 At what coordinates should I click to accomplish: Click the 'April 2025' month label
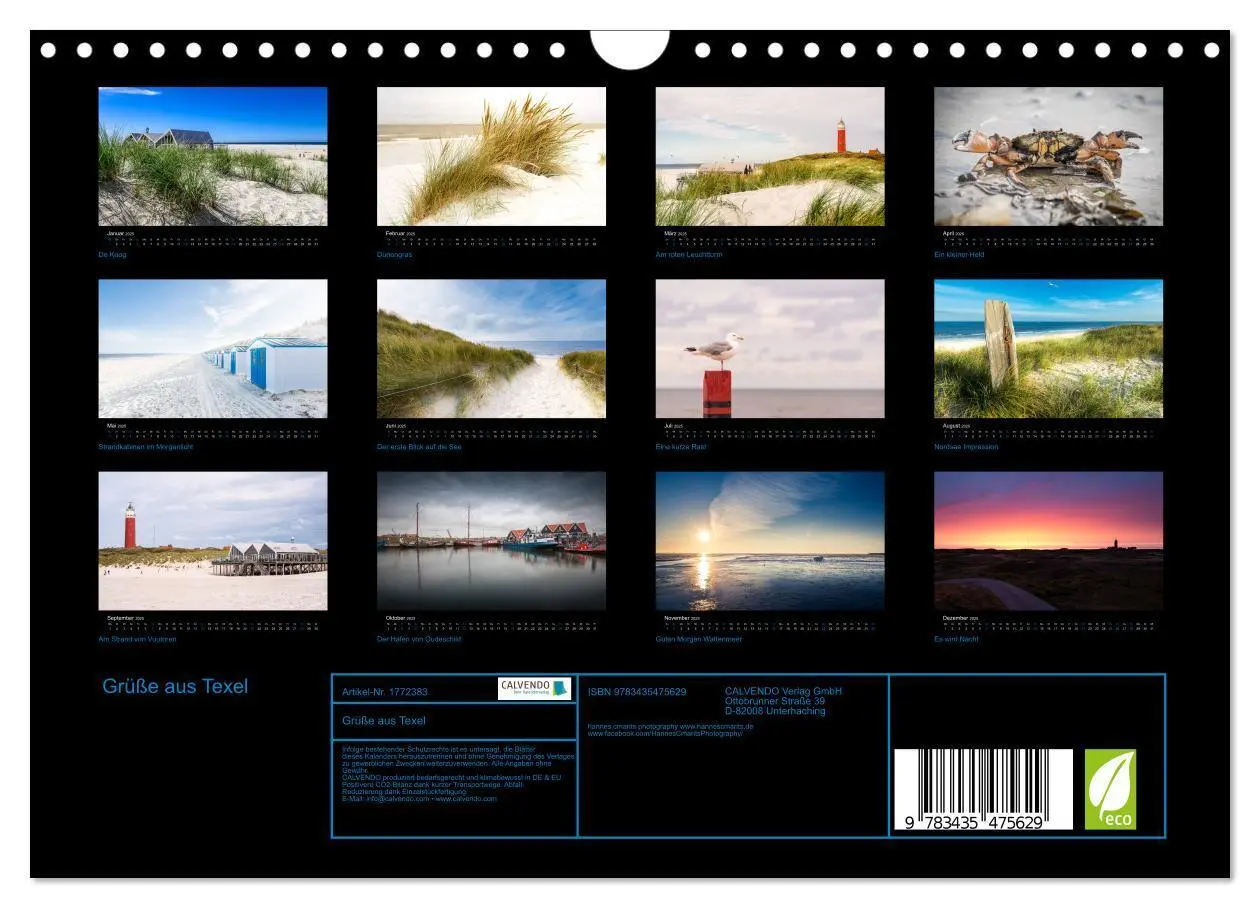[x=954, y=233]
